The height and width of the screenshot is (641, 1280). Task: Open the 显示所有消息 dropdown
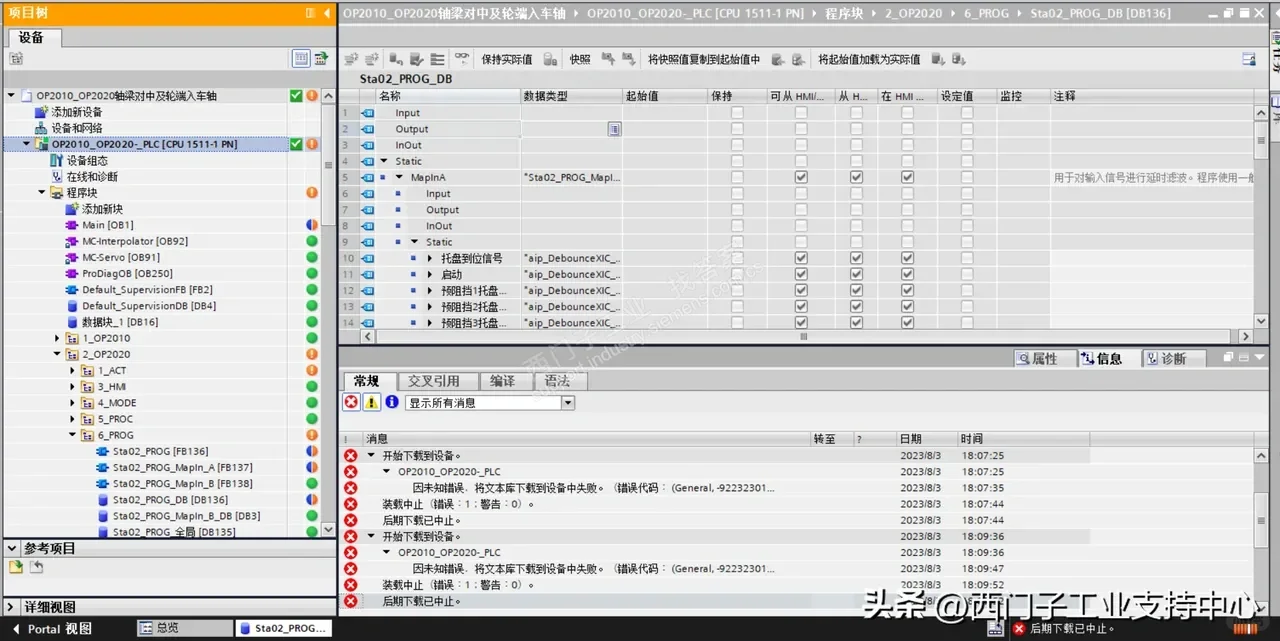coord(567,402)
